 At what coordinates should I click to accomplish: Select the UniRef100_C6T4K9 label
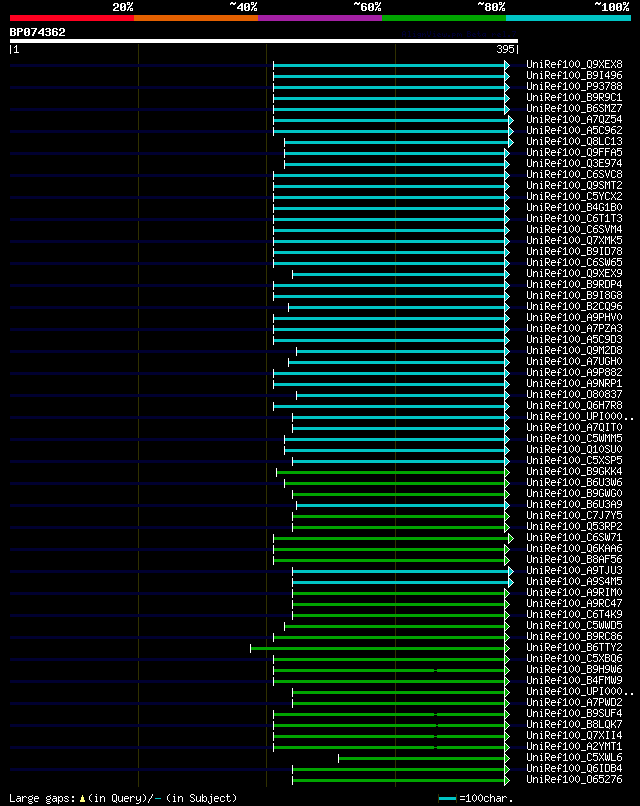pos(574,615)
